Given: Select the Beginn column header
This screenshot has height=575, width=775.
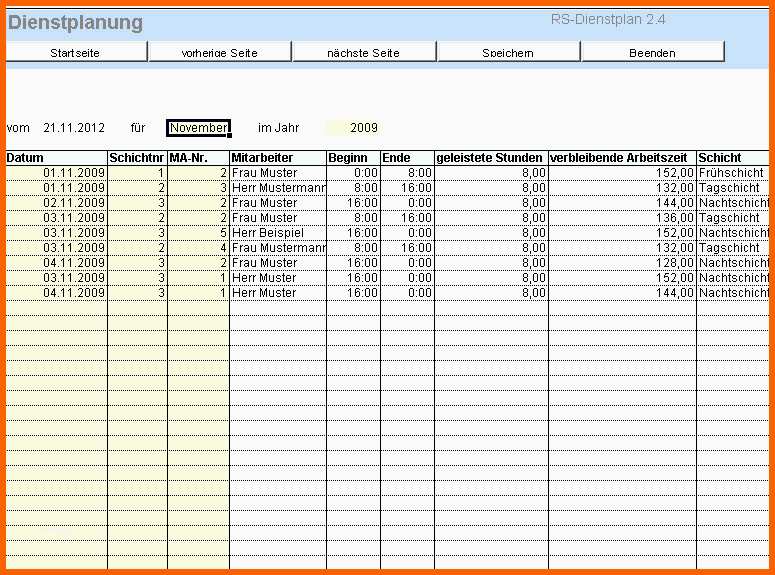Looking at the screenshot, I should [353, 158].
